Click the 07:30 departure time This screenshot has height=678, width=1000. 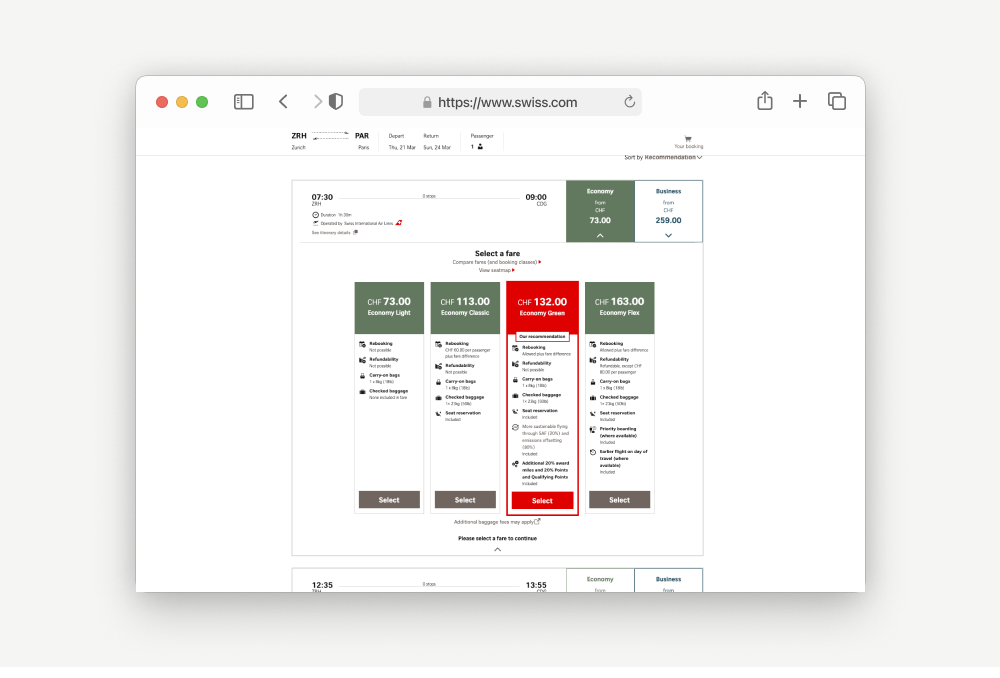click(x=322, y=197)
